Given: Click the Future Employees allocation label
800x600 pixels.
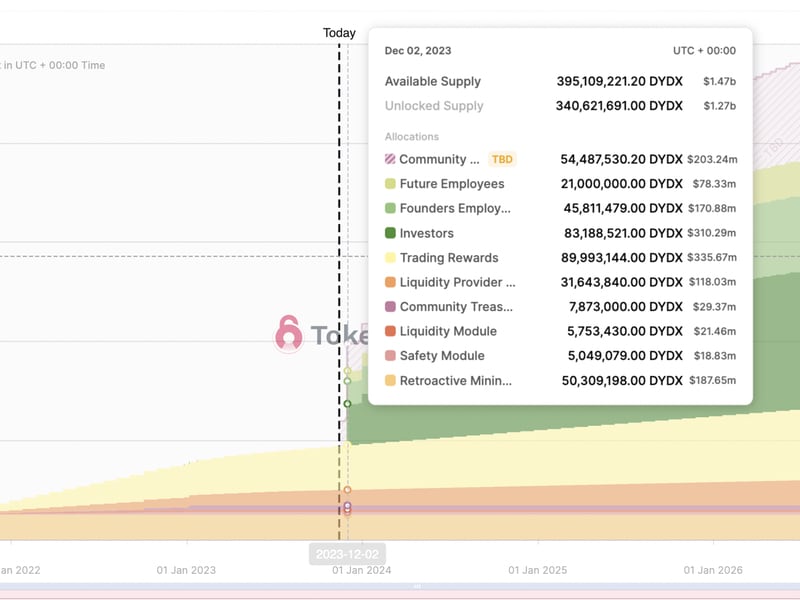Looking at the screenshot, I should pos(452,184).
